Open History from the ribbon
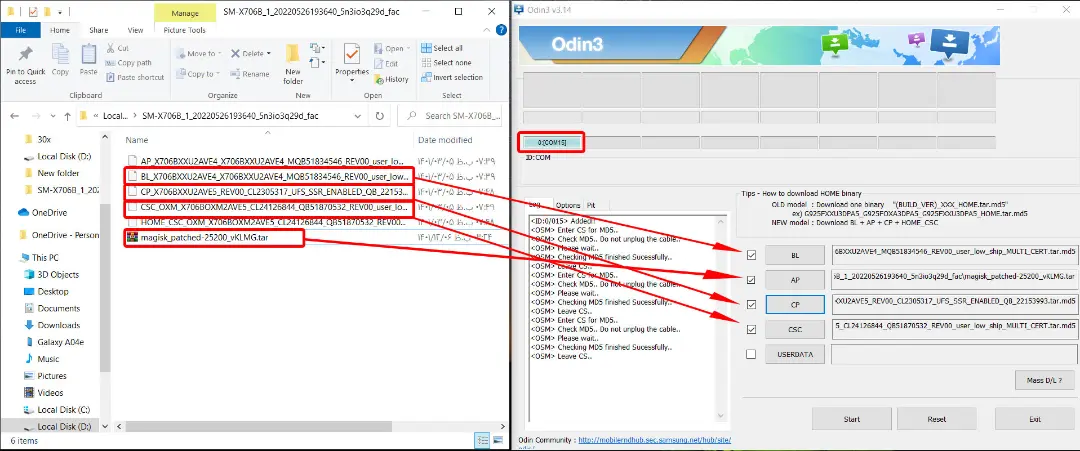Screen dimensions: 1080x451 (x=391, y=79)
